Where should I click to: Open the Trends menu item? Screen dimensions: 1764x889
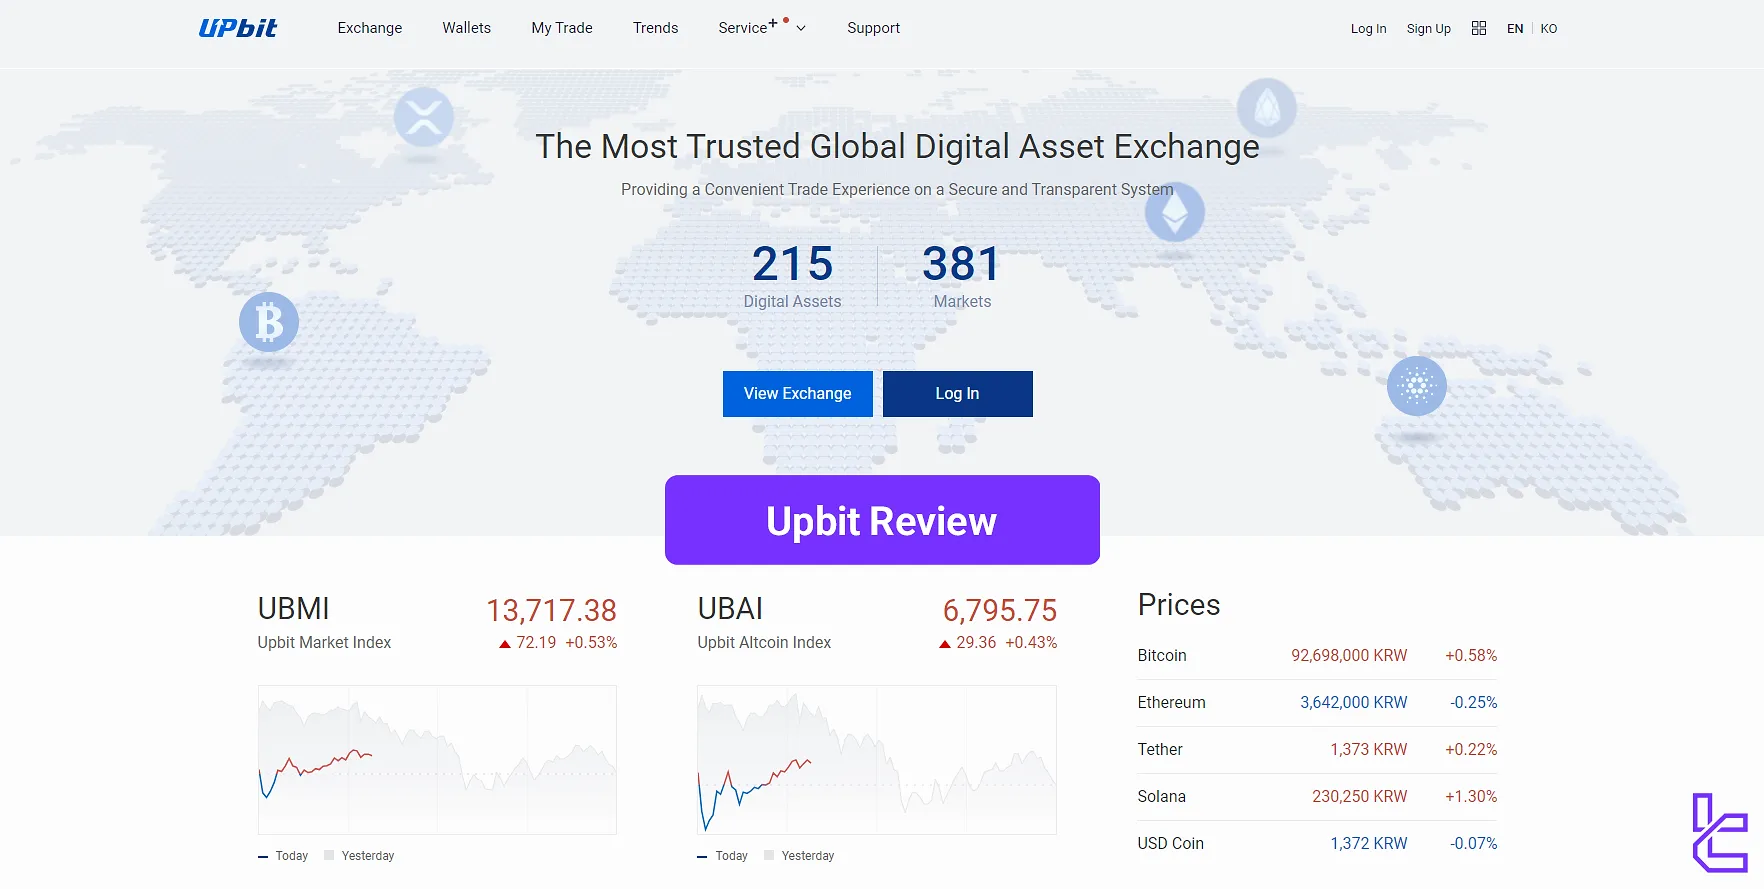pyautogui.click(x=655, y=28)
